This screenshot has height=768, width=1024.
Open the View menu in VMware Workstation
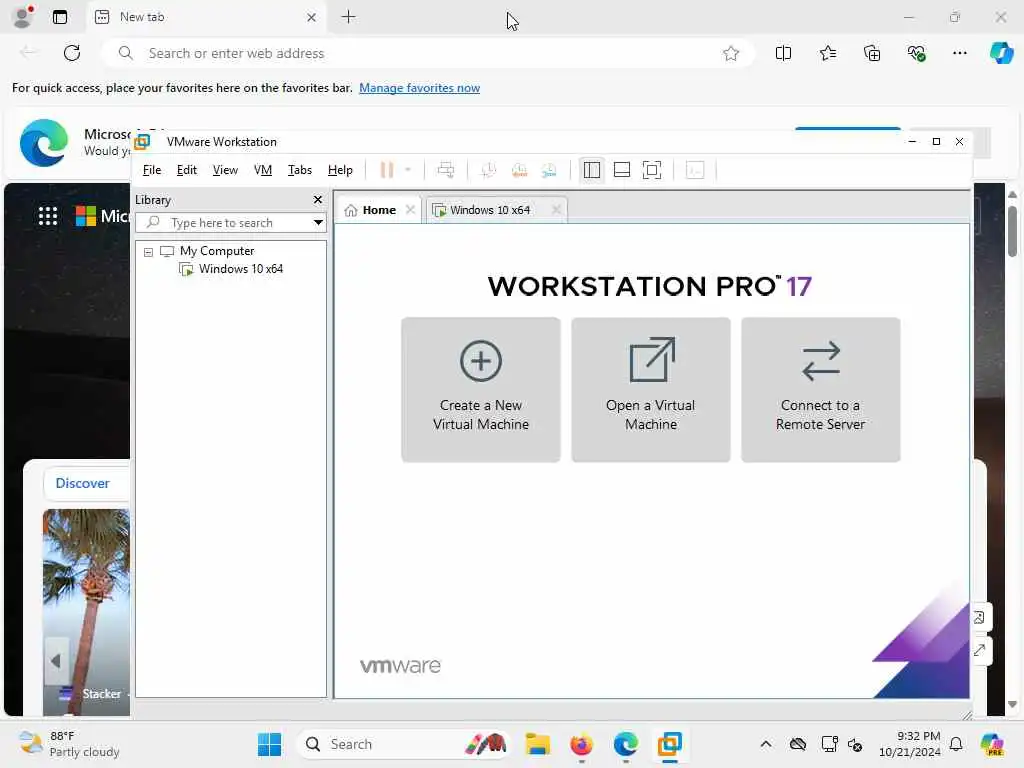225,170
